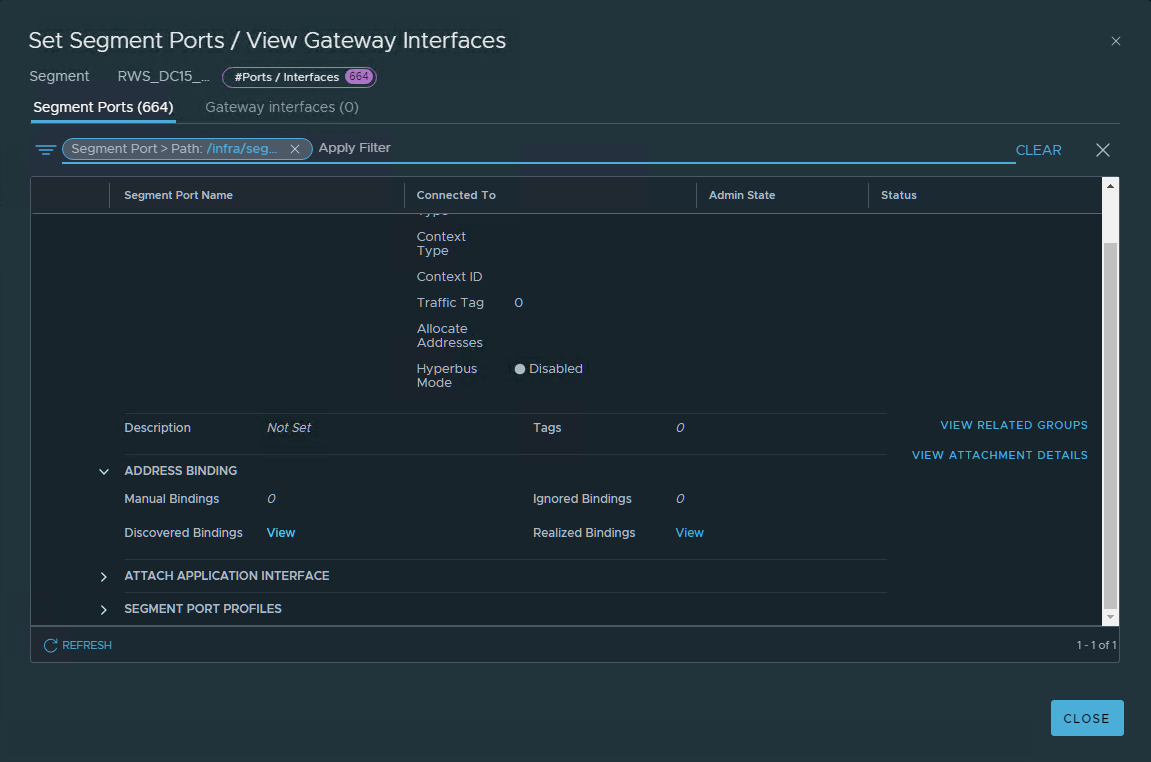Viewport: 1151px width, 762px height.
Task: Collapse the Address Binding section
Action: pos(104,471)
